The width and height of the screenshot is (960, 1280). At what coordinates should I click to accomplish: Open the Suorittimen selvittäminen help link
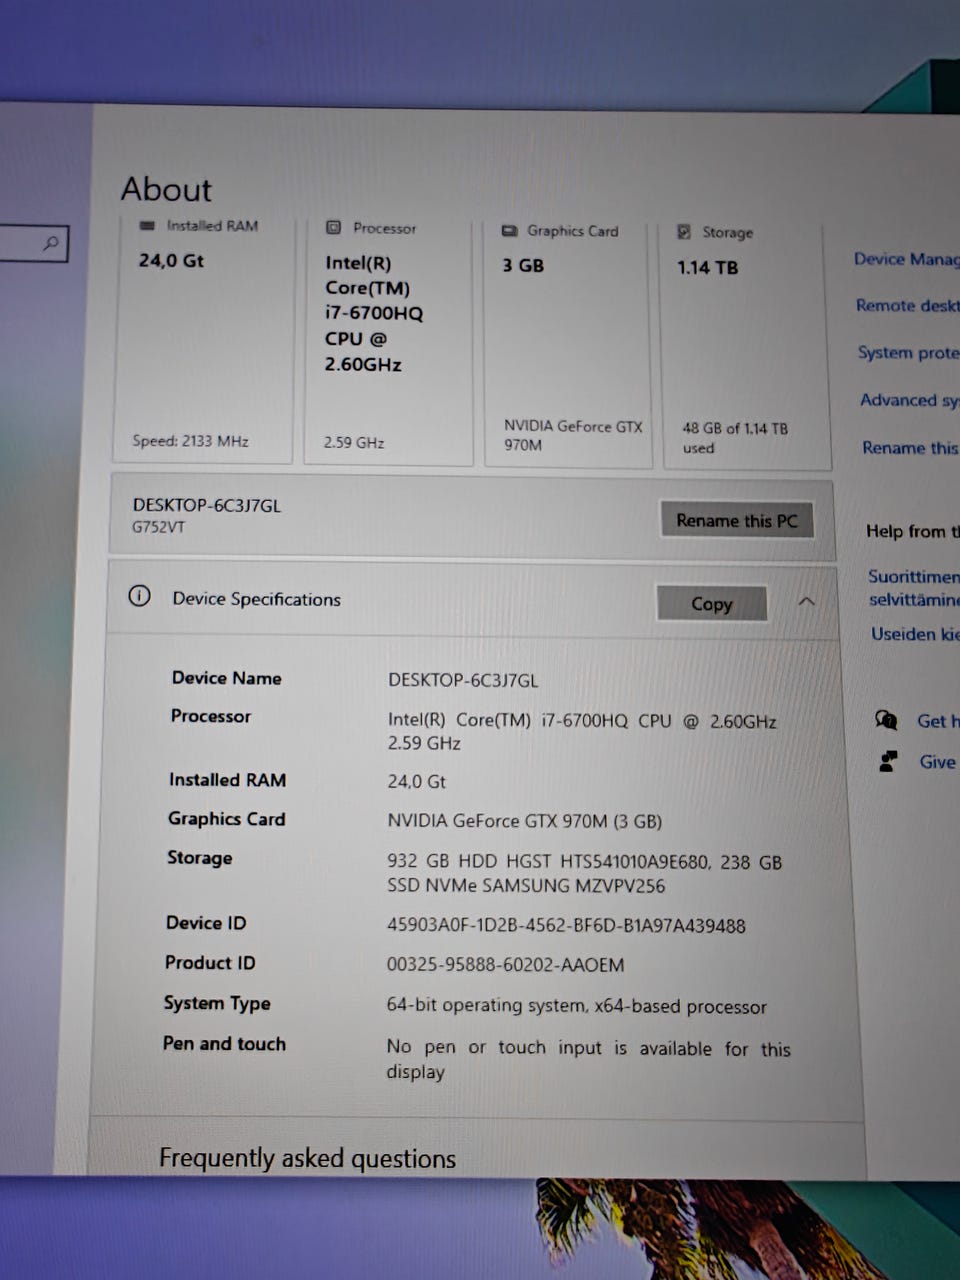(914, 588)
